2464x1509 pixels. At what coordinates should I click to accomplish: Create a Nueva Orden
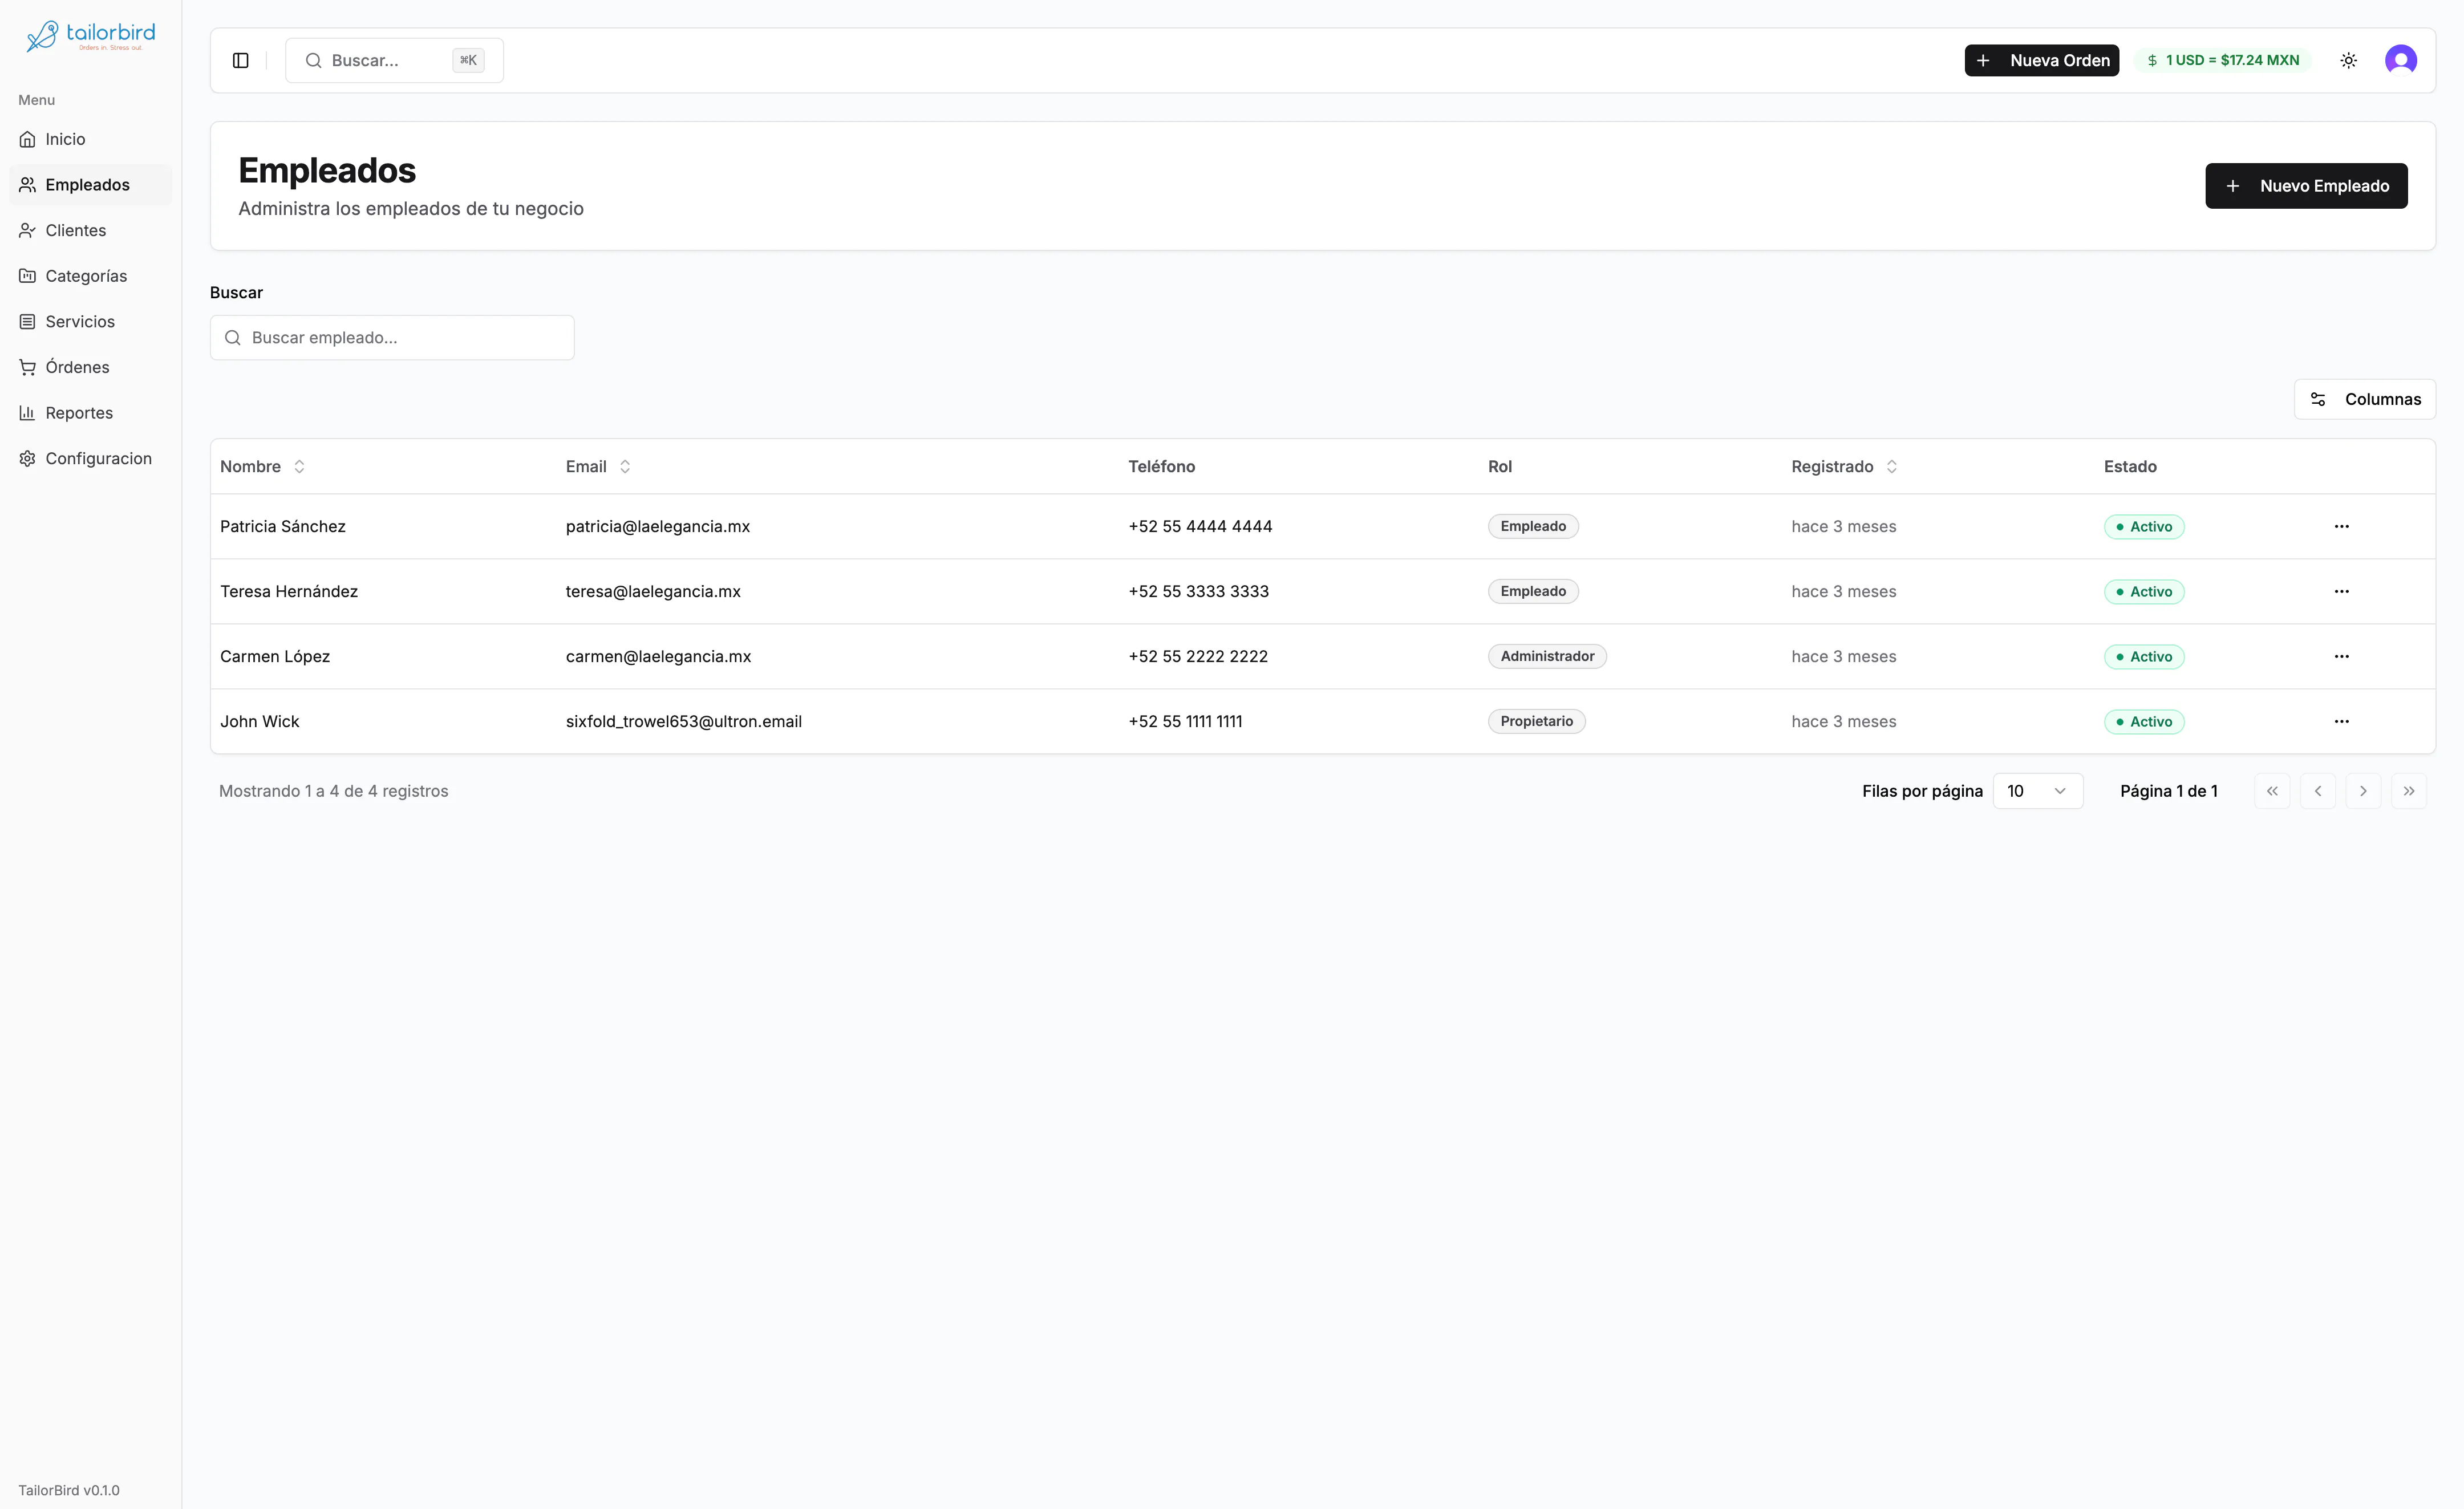[x=2041, y=61]
